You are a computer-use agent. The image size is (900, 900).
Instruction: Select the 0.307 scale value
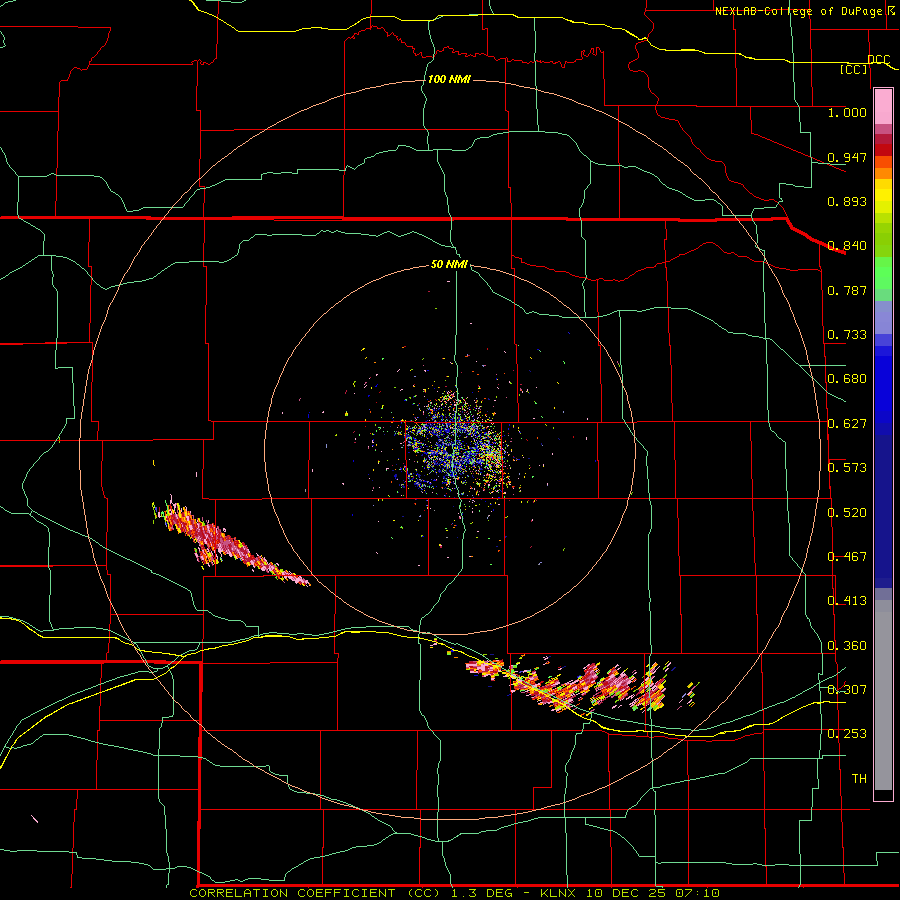(847, 689)
